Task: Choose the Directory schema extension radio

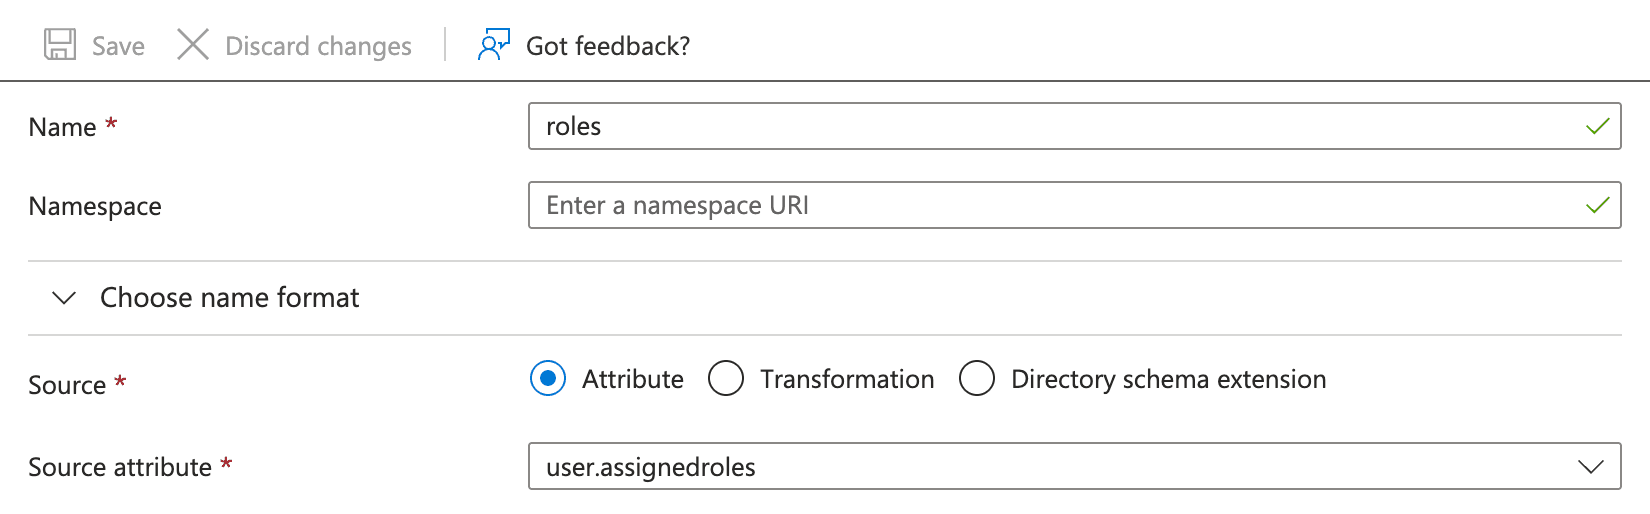Action: pos(977,379)
